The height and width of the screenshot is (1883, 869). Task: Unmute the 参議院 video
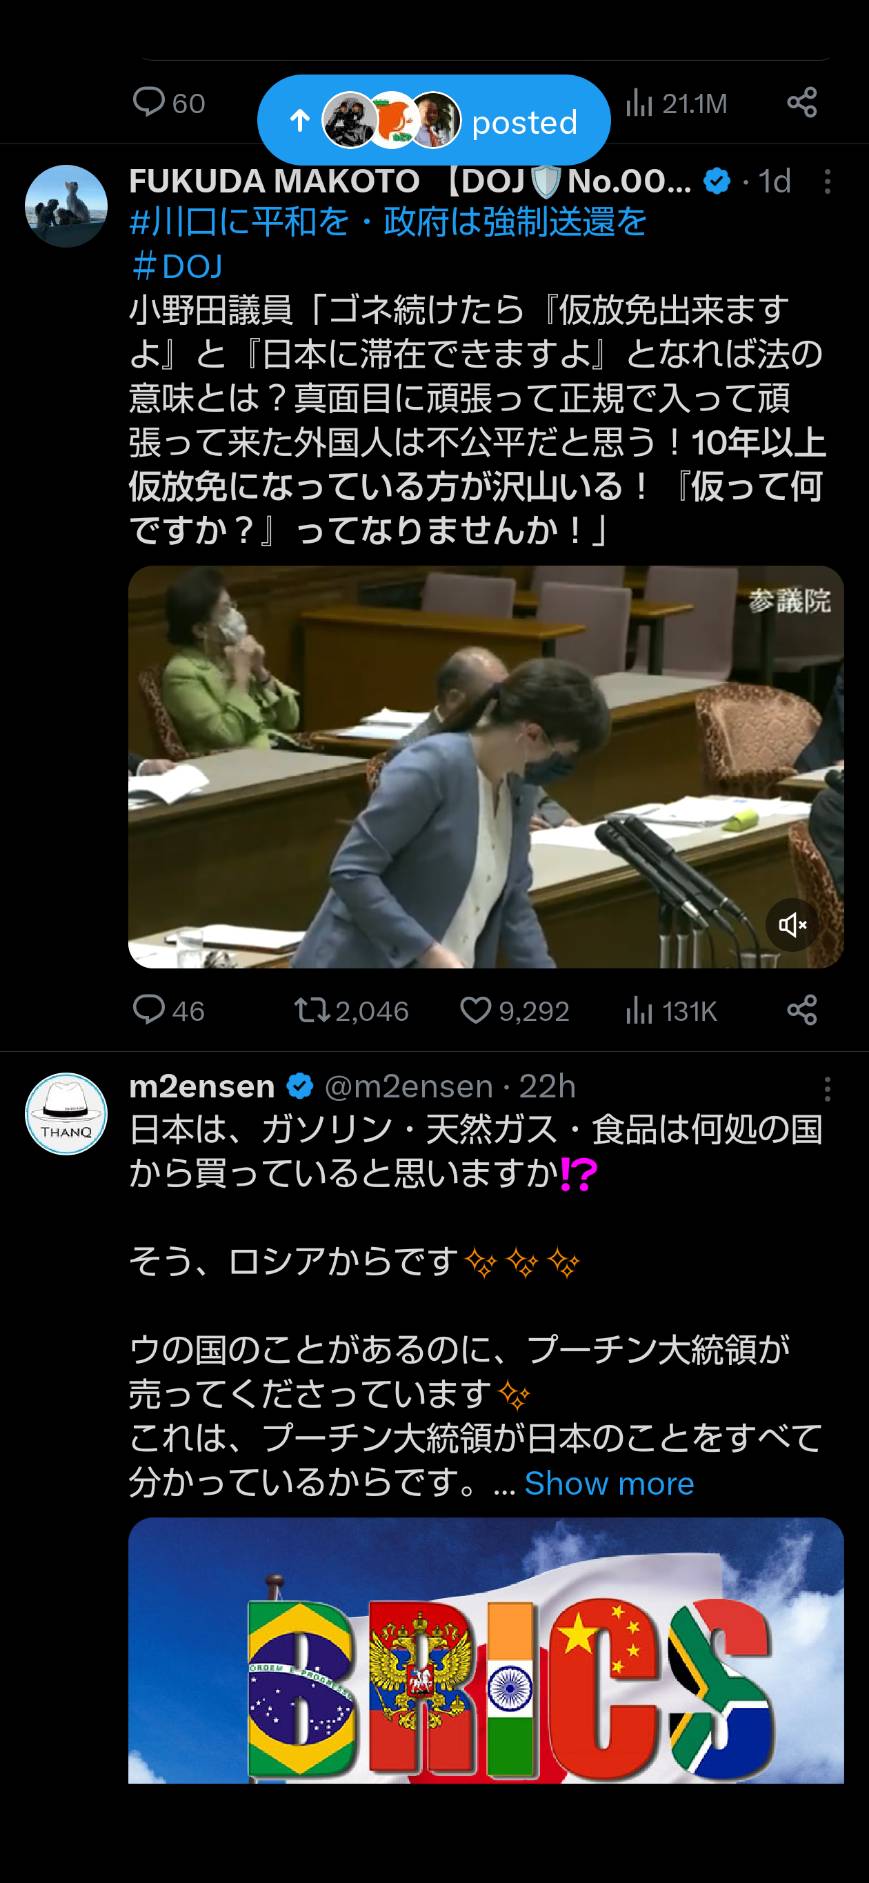[x=793, y=925]
